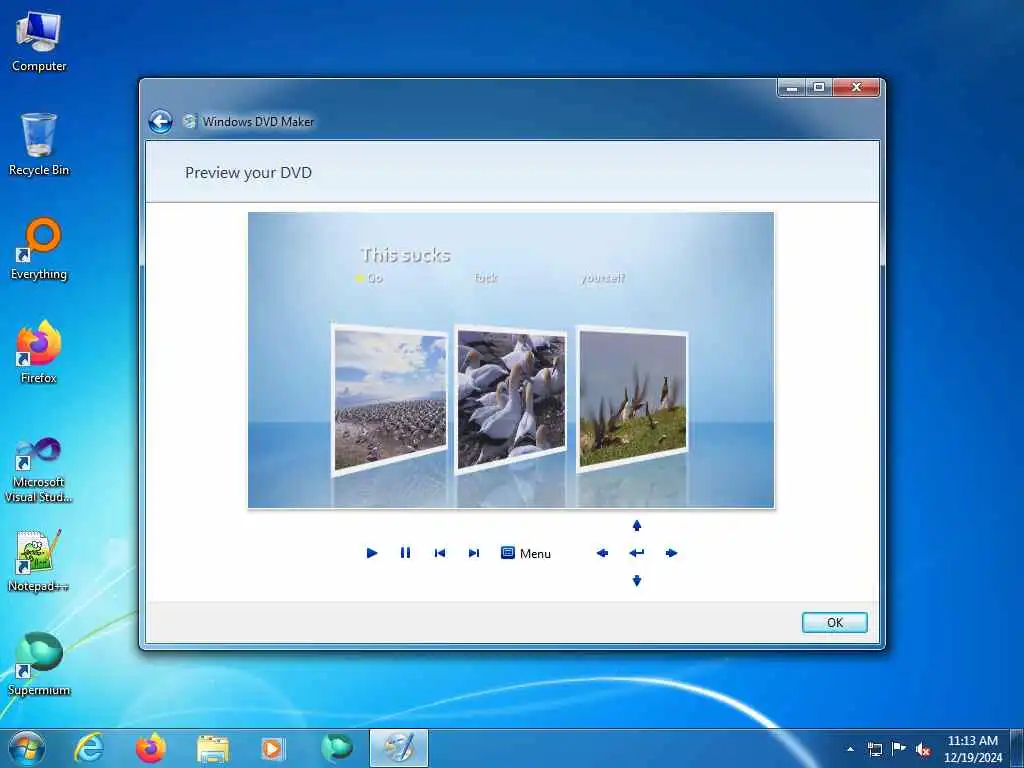
Task: Return to the DVD Menu
Action: pos(526,553)
